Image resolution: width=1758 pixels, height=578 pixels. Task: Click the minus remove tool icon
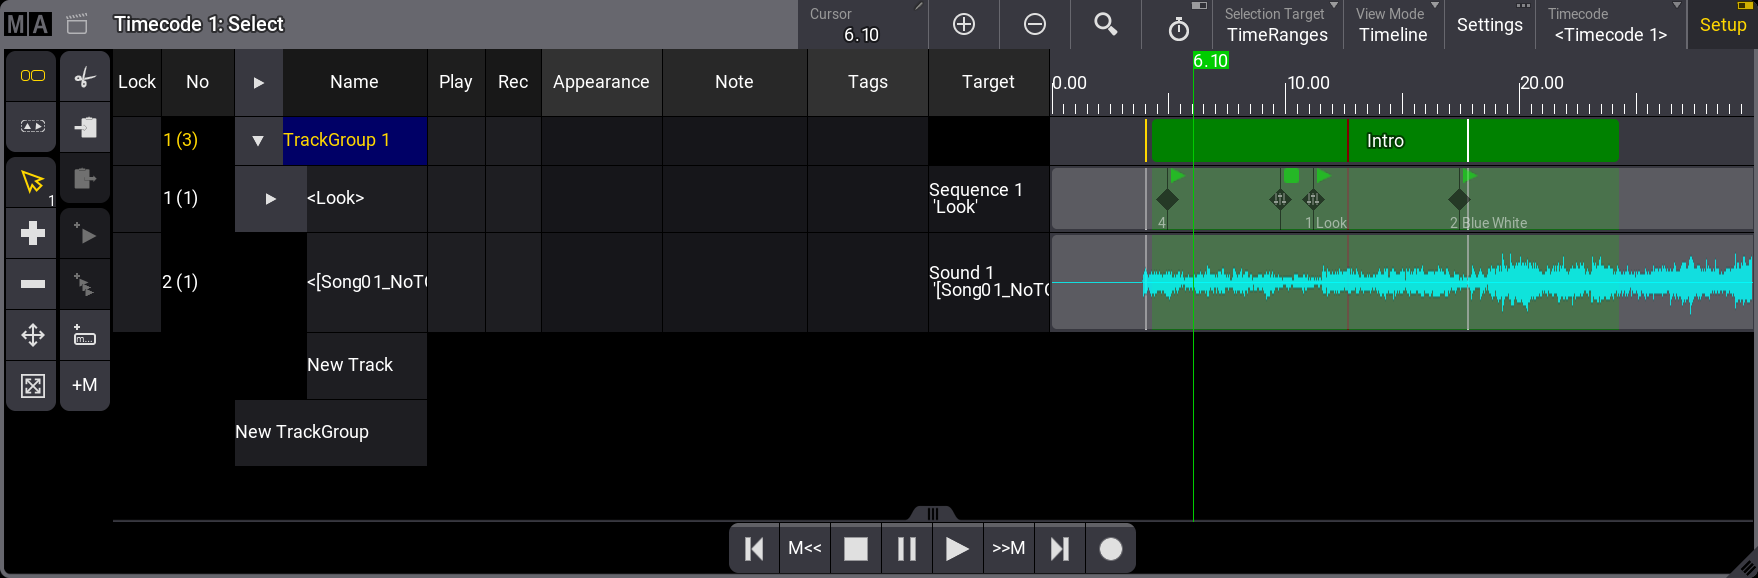32,284
